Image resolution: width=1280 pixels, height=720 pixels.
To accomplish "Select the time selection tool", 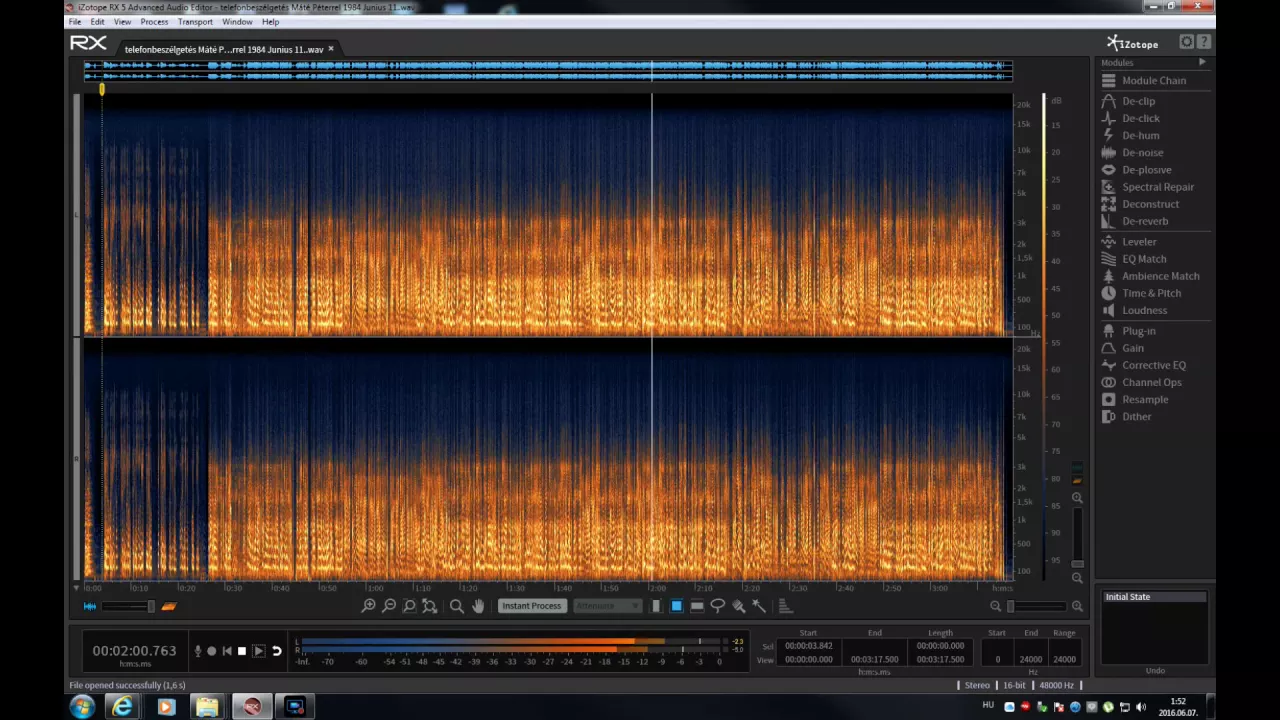I will [656, 606].
